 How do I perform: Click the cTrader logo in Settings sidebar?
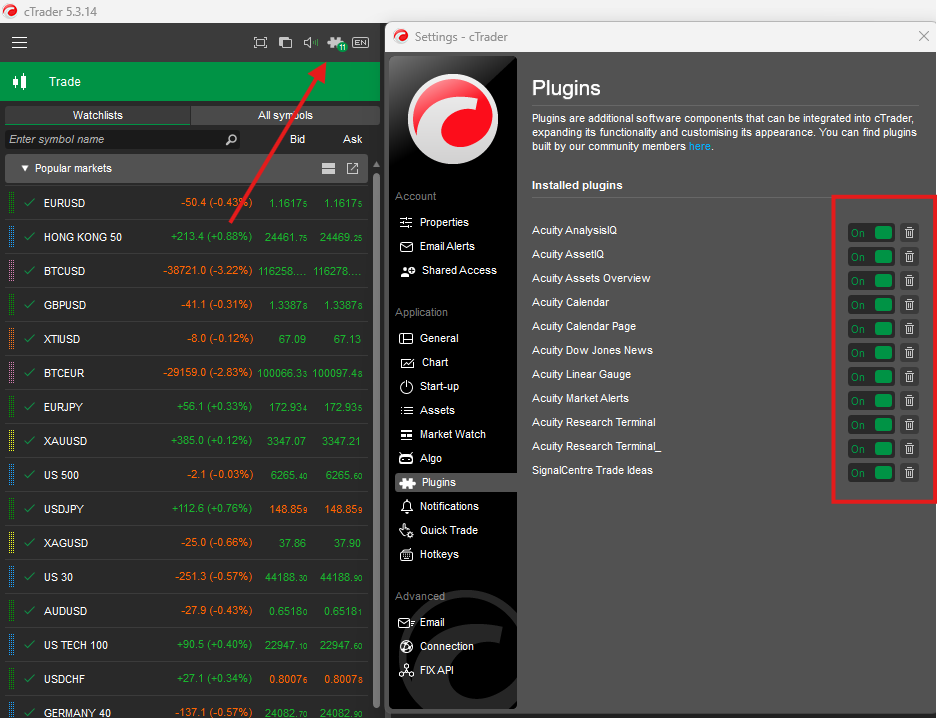(453, 119)
